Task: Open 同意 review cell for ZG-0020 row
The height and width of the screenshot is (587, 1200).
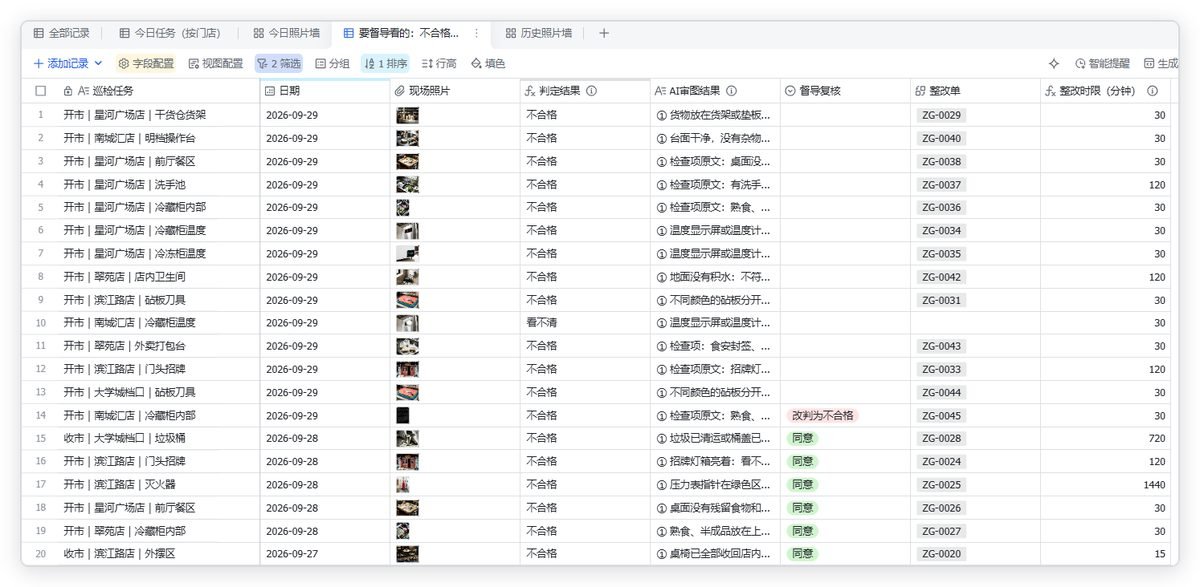Action: click(845, 554)
